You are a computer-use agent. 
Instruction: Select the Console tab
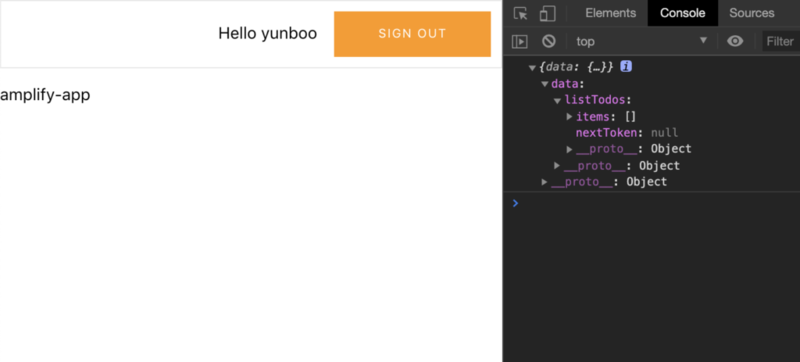pos(683,13)
